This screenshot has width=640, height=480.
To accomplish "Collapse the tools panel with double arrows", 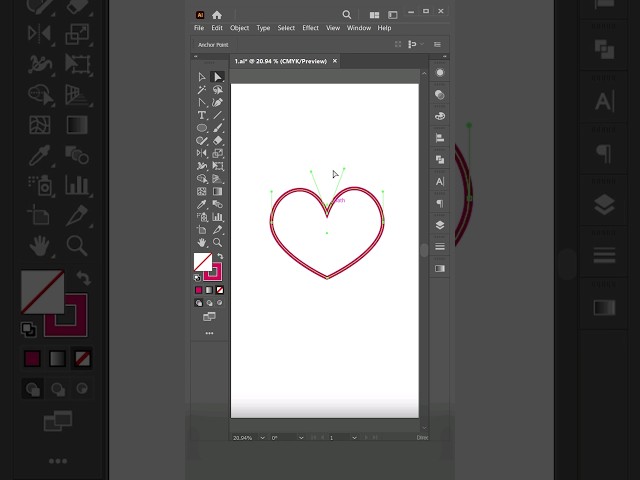I will click(196, 57).
